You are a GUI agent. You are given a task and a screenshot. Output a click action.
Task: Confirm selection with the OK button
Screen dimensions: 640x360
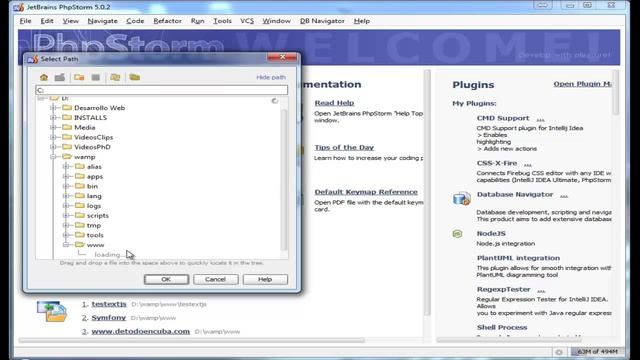point(166,280)
